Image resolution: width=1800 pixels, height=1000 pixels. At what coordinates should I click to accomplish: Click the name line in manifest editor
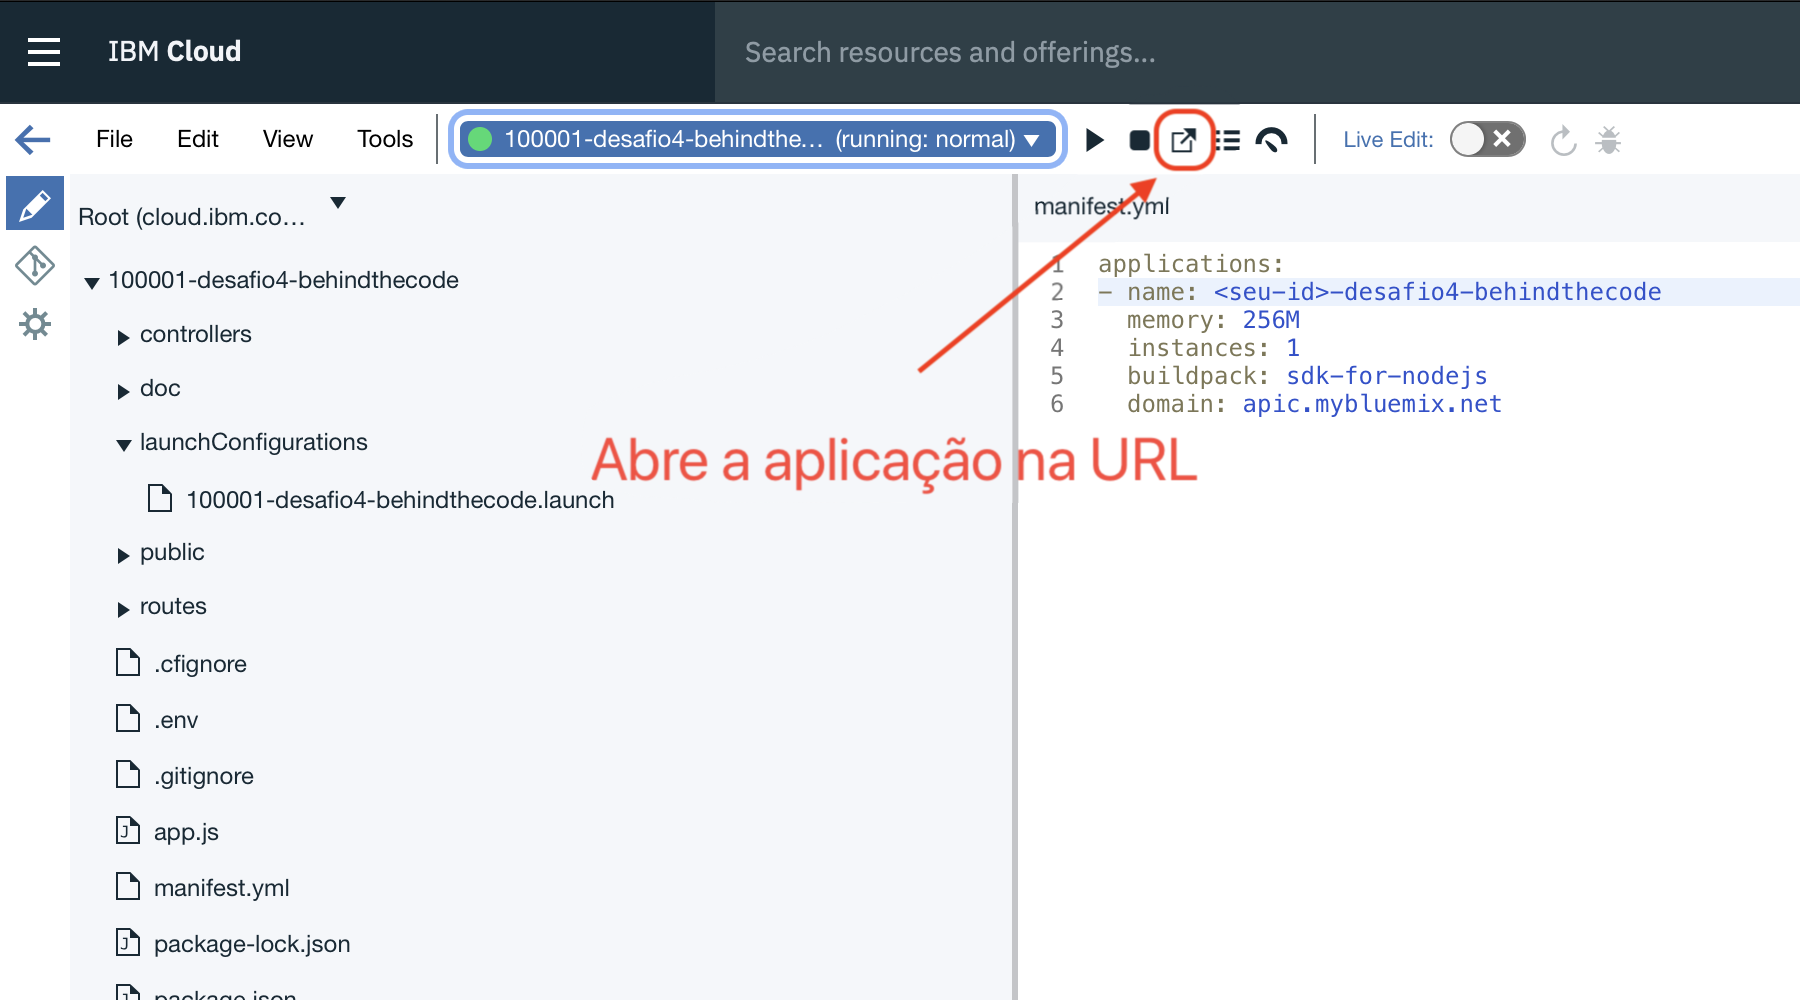coord(1380,292)
